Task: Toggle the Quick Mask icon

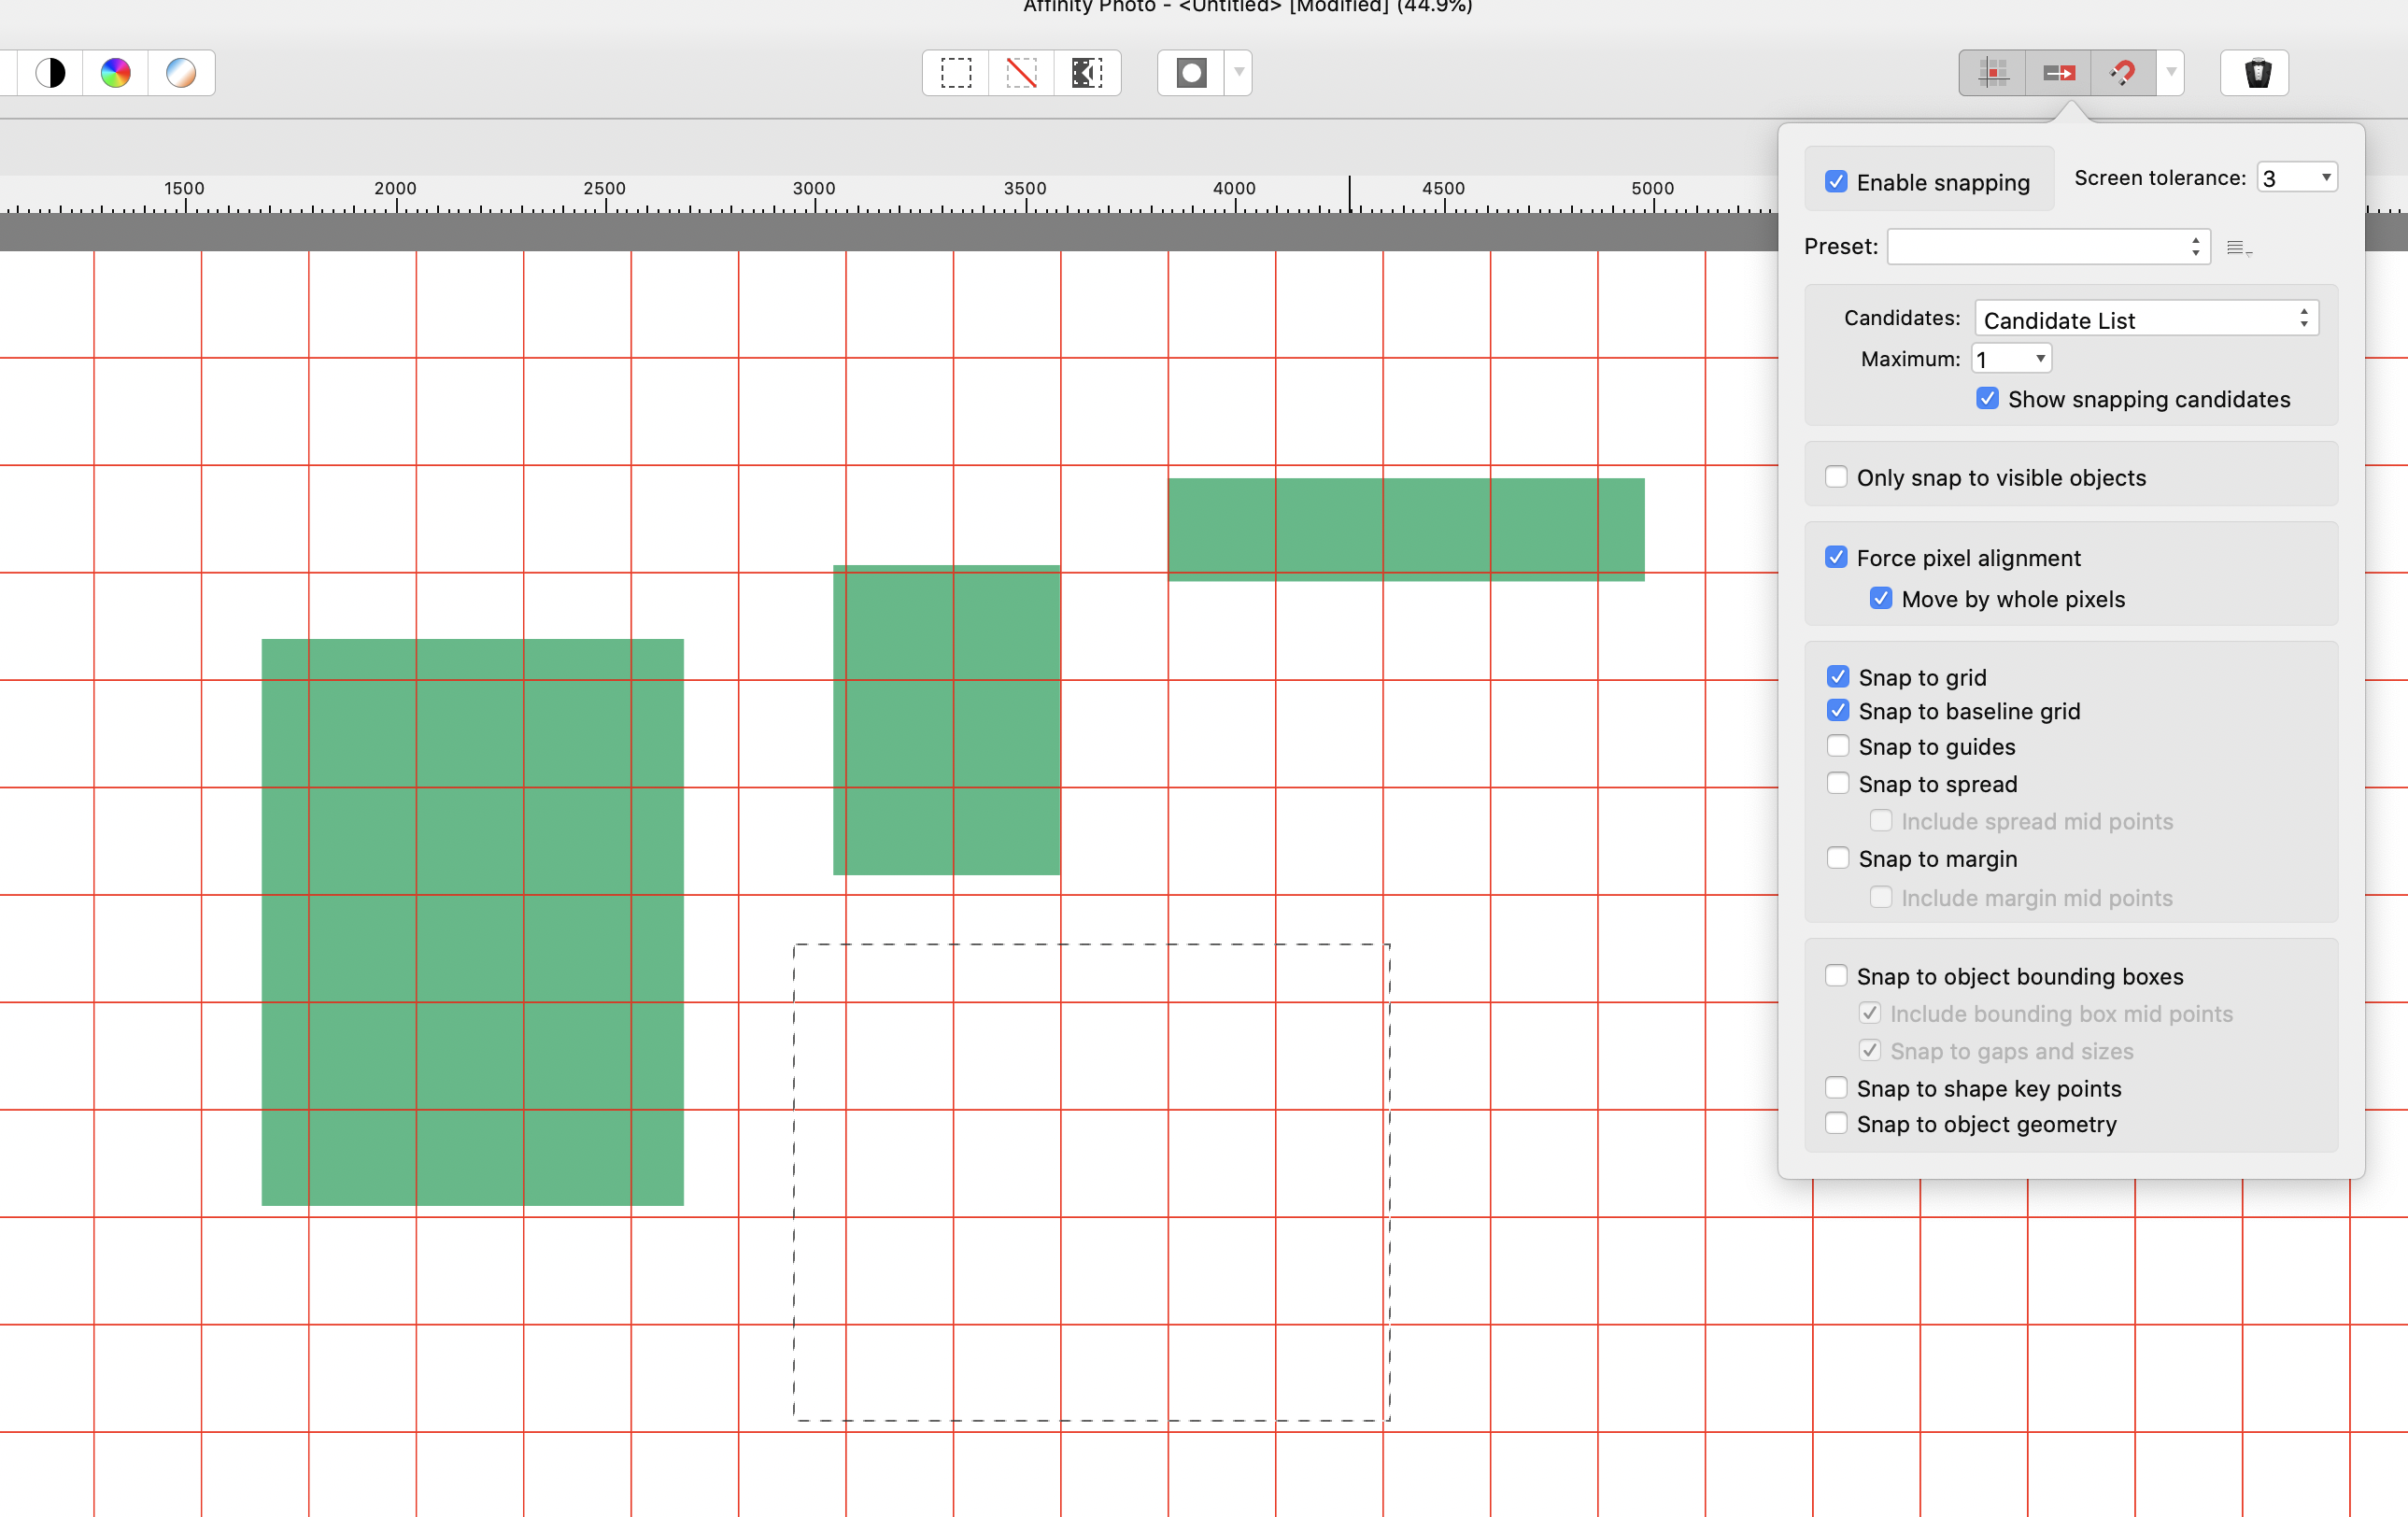Action: (x=1191, y=73)
